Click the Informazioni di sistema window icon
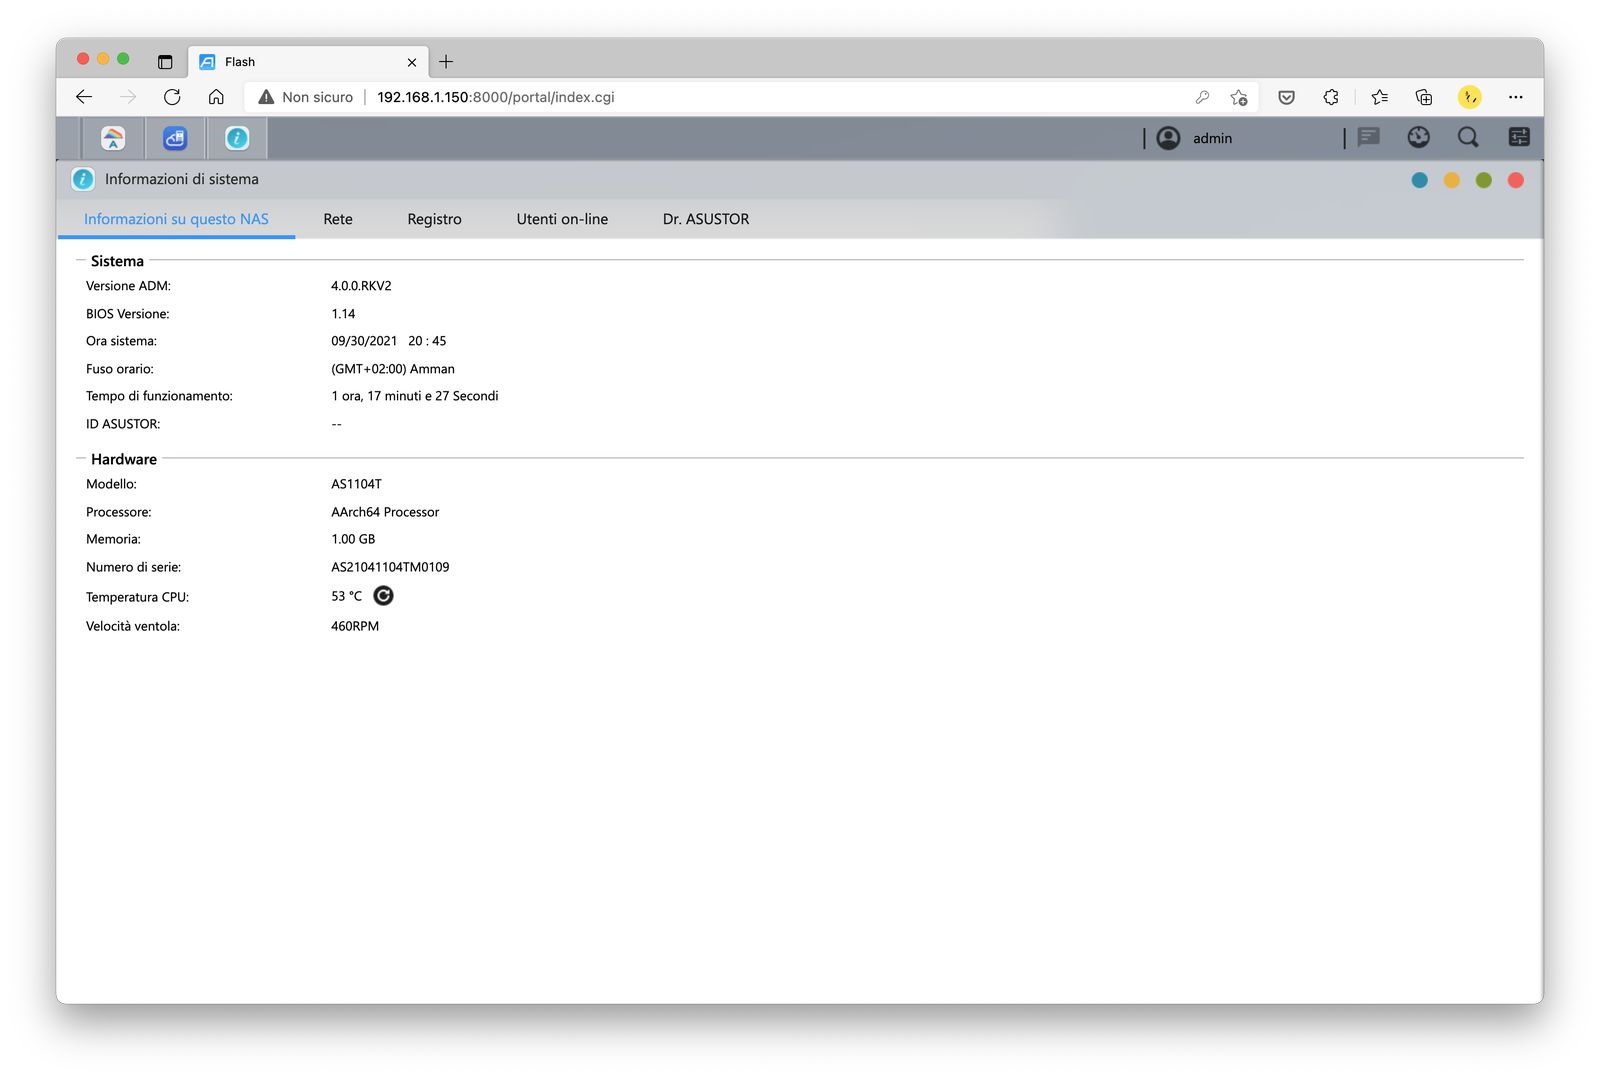Image resolution: width=1600 pixels, height=1078 pixels. tap(83, 179)
